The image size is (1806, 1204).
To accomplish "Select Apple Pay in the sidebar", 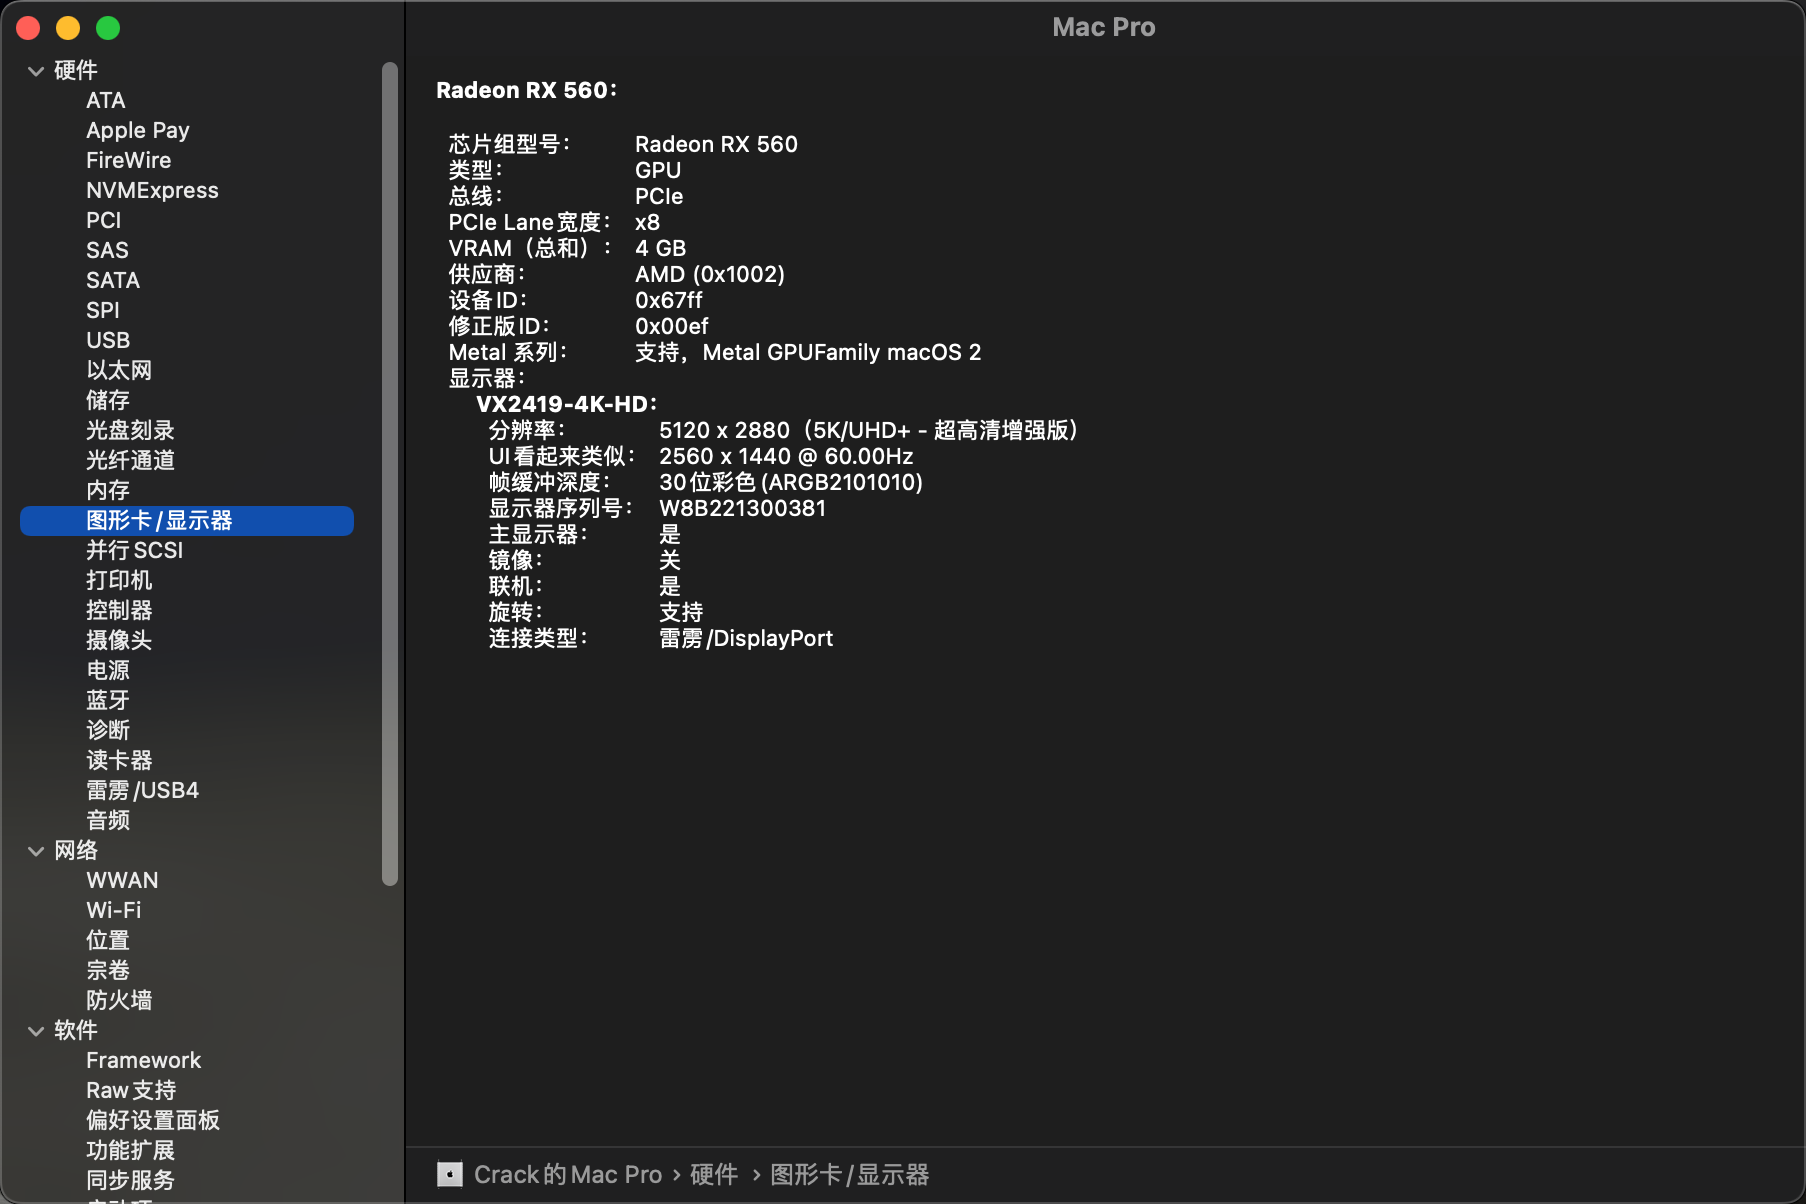I will pyautogui.click(x=137, y=130).
